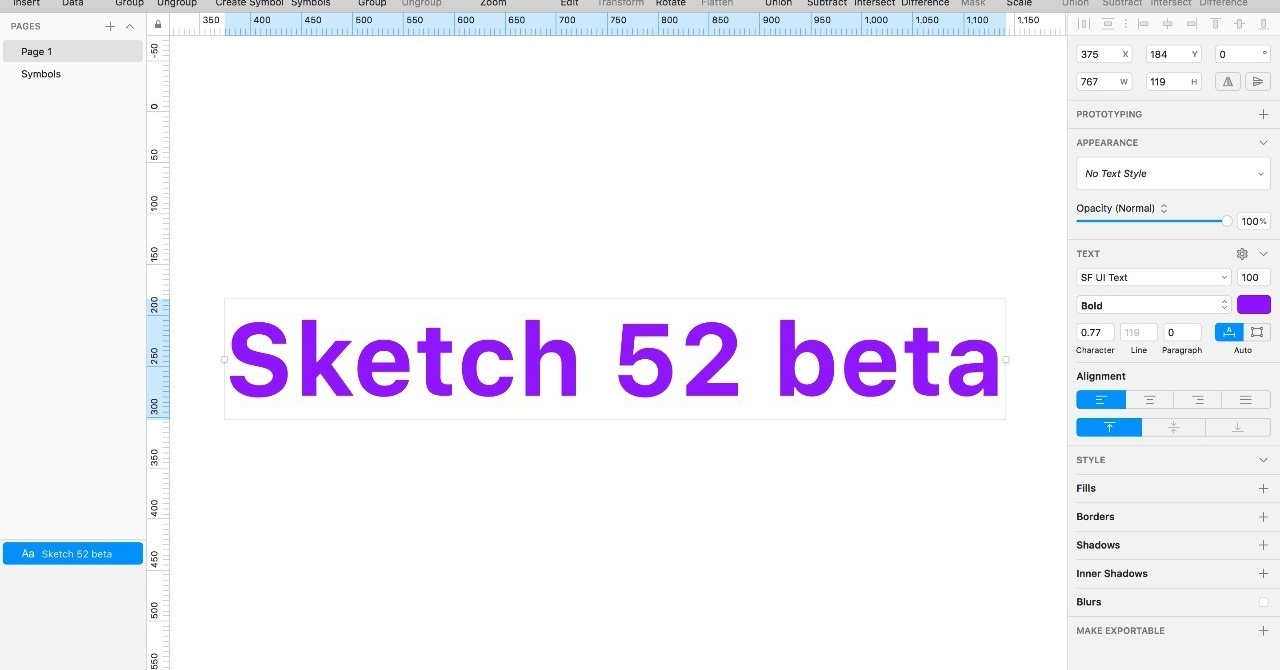The image size is (1280, 670).
Task: Align layer to bottom edge
Action: click(1264, 24)
